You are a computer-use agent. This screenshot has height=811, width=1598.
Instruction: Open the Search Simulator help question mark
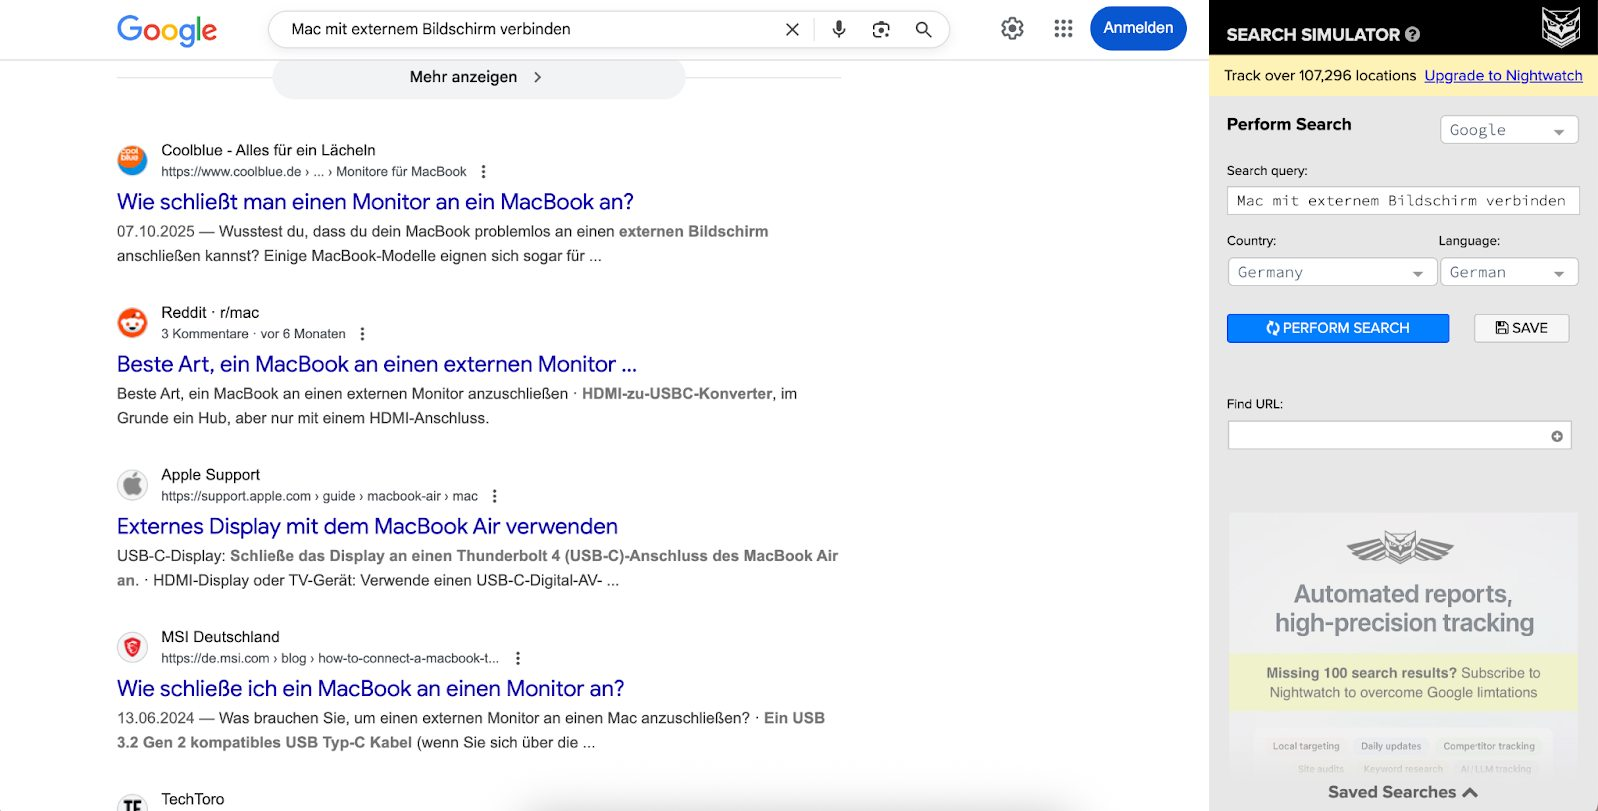(1412, 34)
